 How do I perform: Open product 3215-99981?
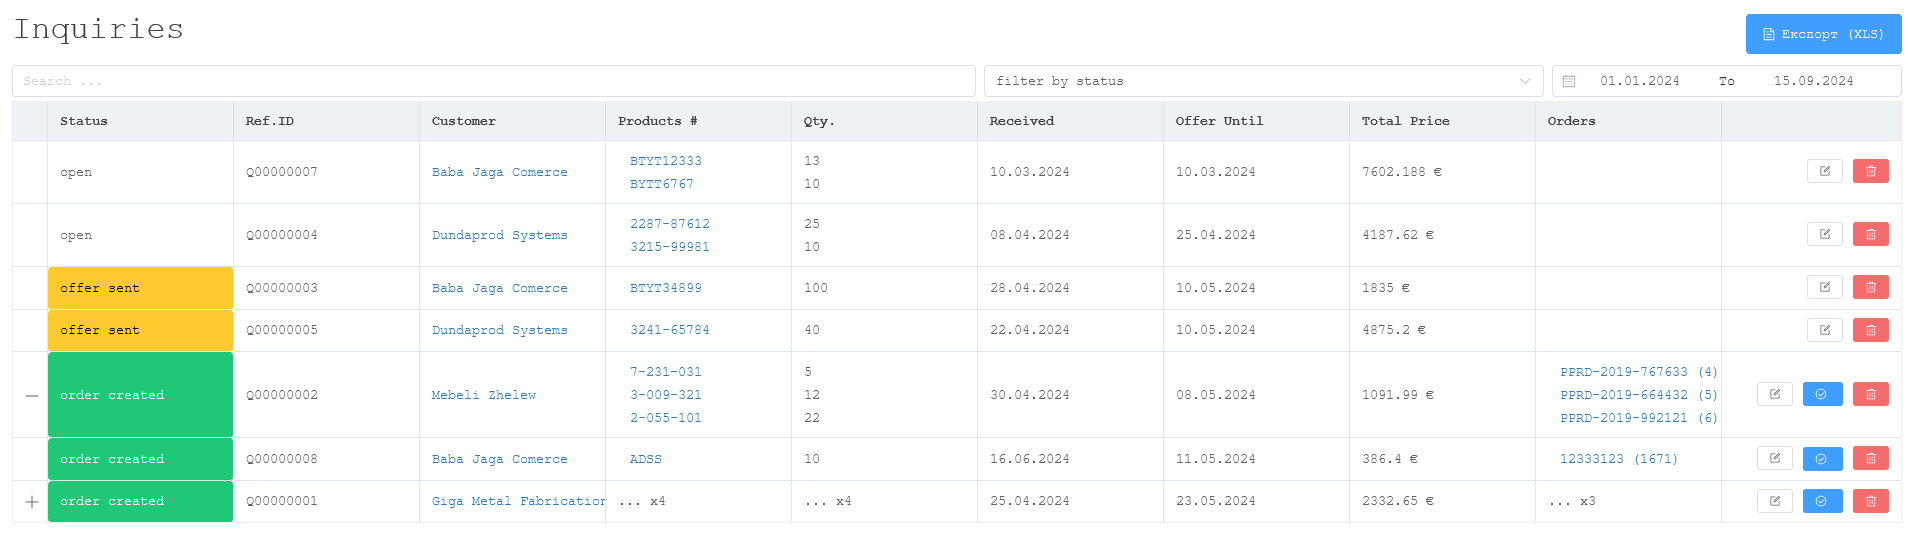(x=669, y=247)
